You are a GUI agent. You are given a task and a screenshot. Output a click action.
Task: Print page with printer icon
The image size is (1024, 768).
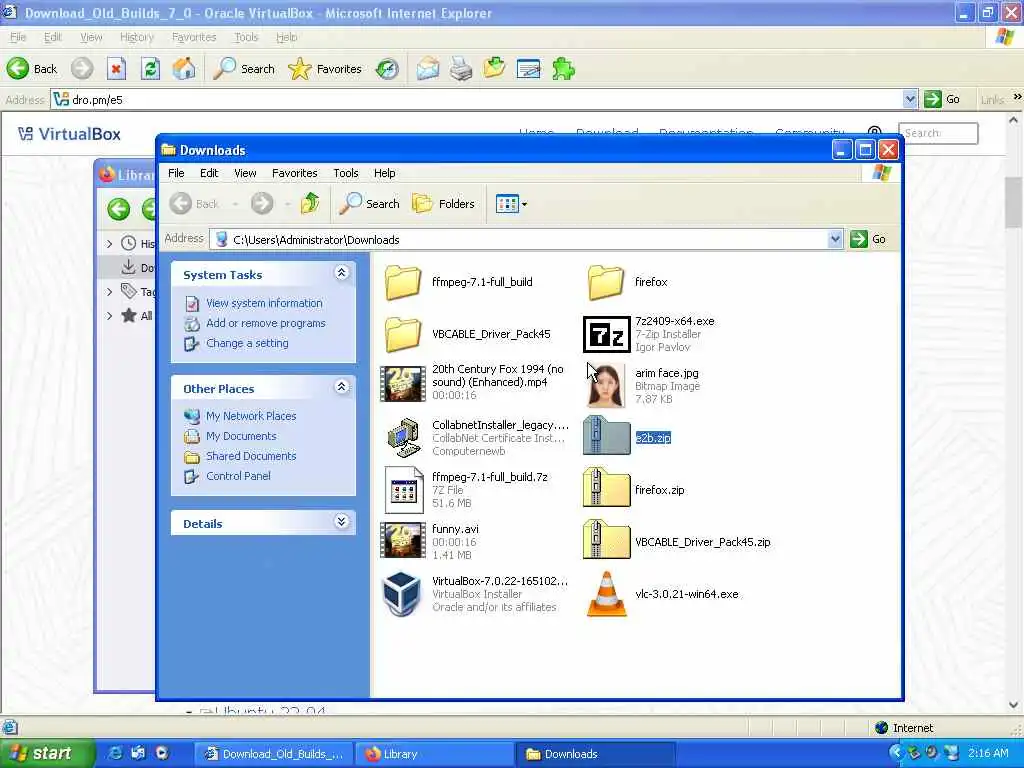(461, 69)
